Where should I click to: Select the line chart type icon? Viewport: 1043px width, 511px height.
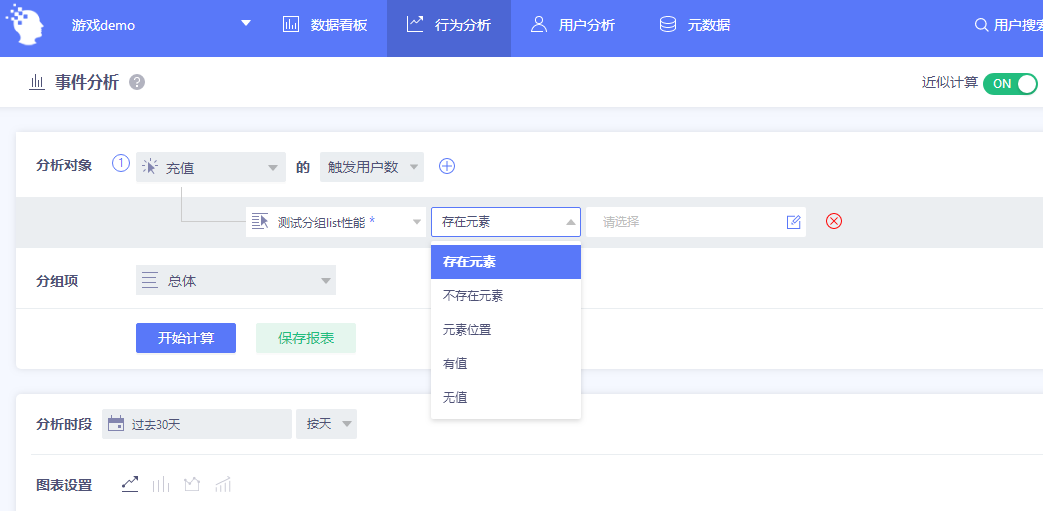pyautogui.click(x=130, y=484)
